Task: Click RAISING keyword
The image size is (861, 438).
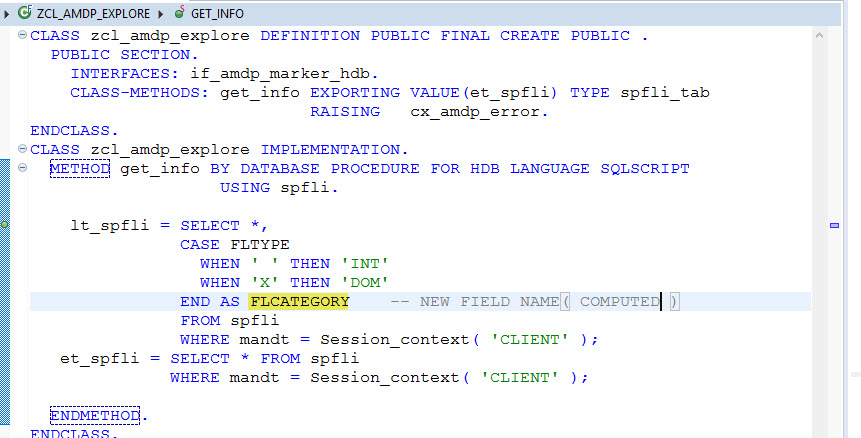Action: [345, 111]
